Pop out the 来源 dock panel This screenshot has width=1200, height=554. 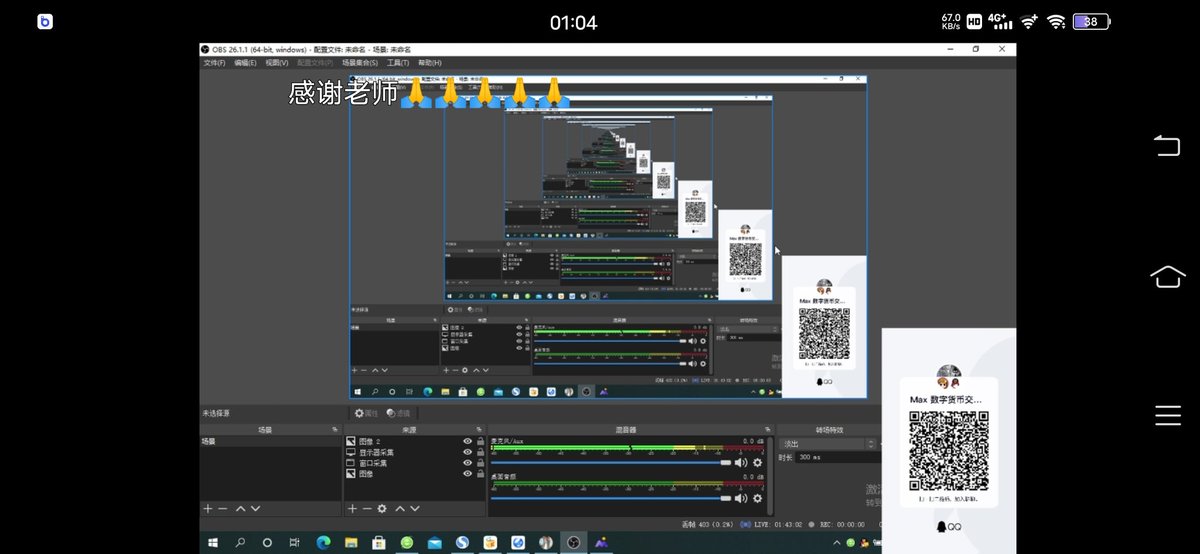pyautogui.click(x=481, y=430)
